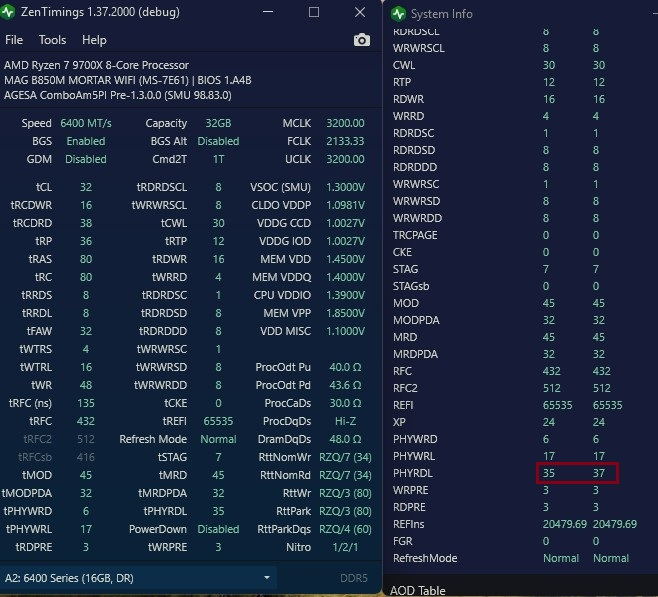Click the MEM VDD value 1.4500V

click(x=345, y=259)
